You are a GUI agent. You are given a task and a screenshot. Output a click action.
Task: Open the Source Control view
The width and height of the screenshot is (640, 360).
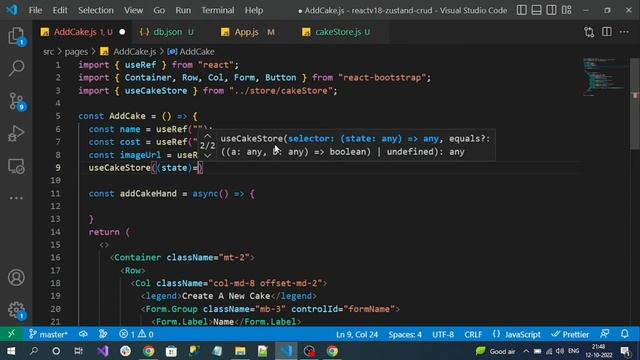click(x=16, y=101)
